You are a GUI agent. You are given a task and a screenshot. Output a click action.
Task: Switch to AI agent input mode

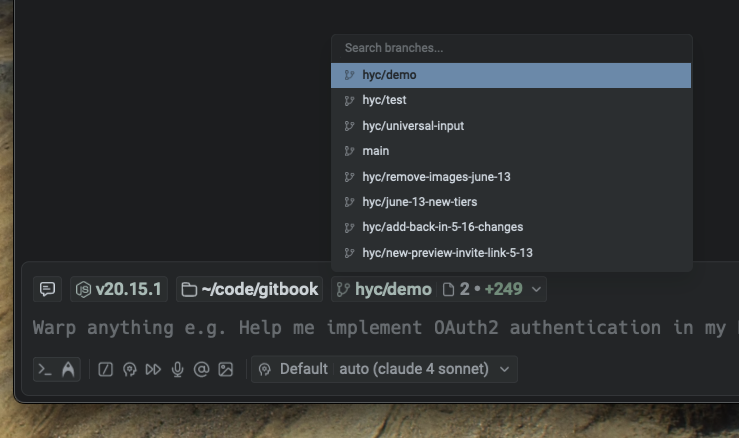point(68,369)
